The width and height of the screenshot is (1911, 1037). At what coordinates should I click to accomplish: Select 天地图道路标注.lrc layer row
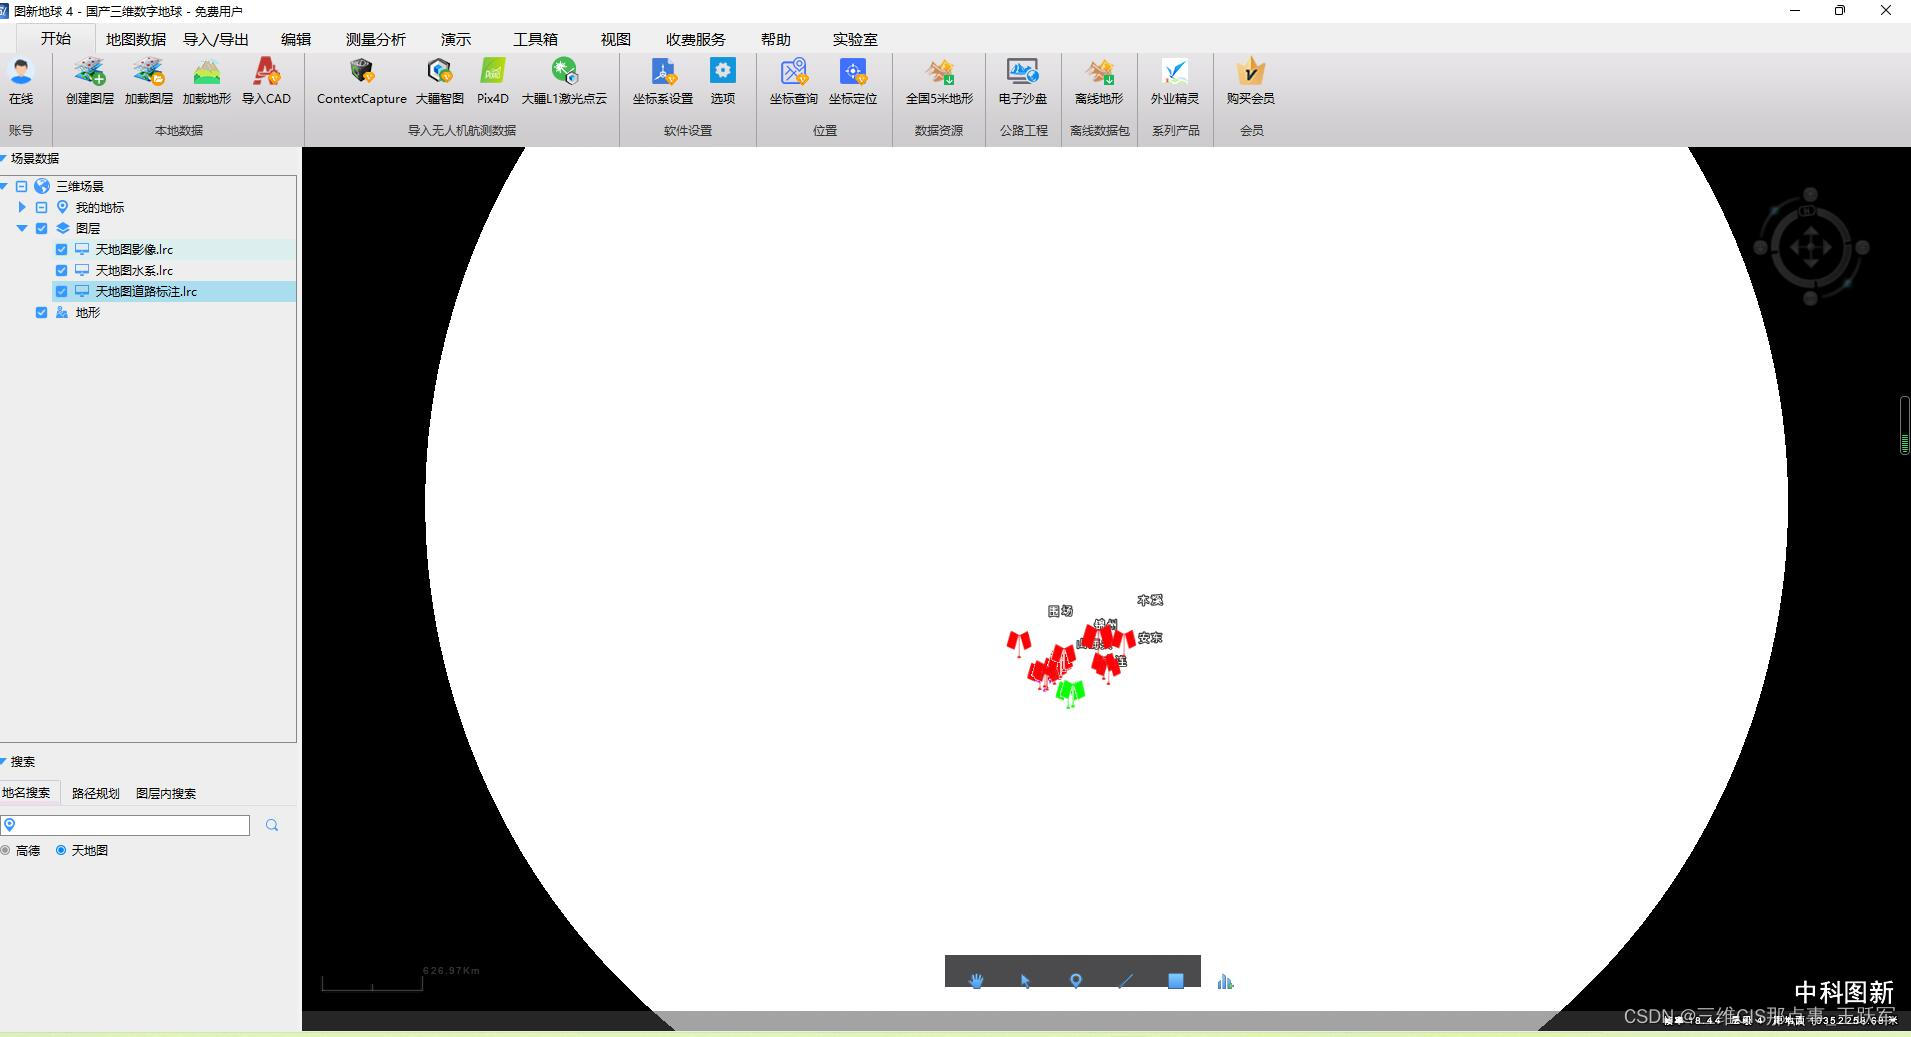click(174, 291)
